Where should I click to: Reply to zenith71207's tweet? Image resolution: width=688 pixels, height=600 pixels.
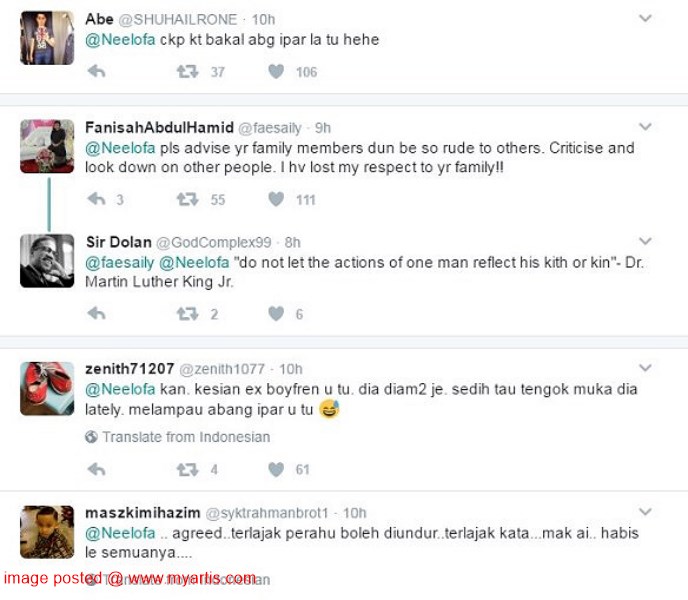(97, 469)
